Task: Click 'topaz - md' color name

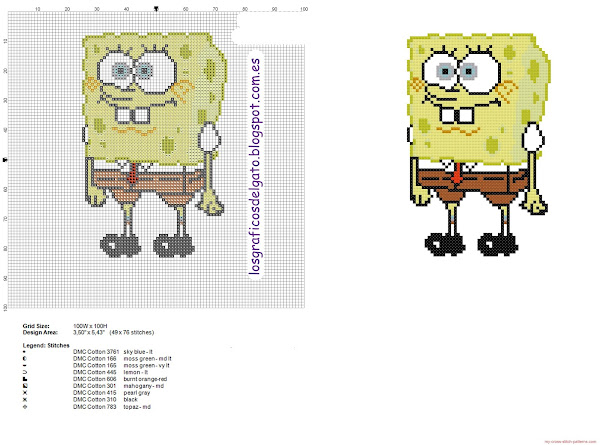Action: pyautogui.click(x=137, y=407)
